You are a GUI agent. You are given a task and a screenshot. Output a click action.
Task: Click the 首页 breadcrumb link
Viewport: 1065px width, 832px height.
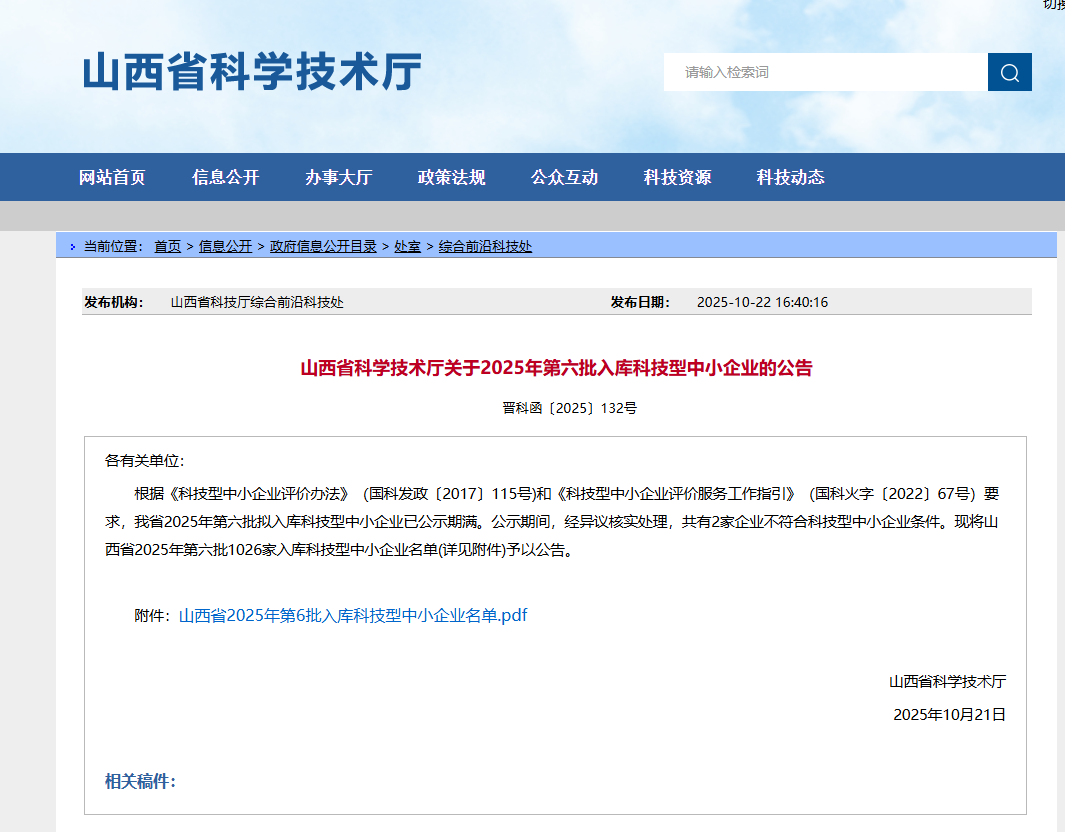tap(167, 246)
